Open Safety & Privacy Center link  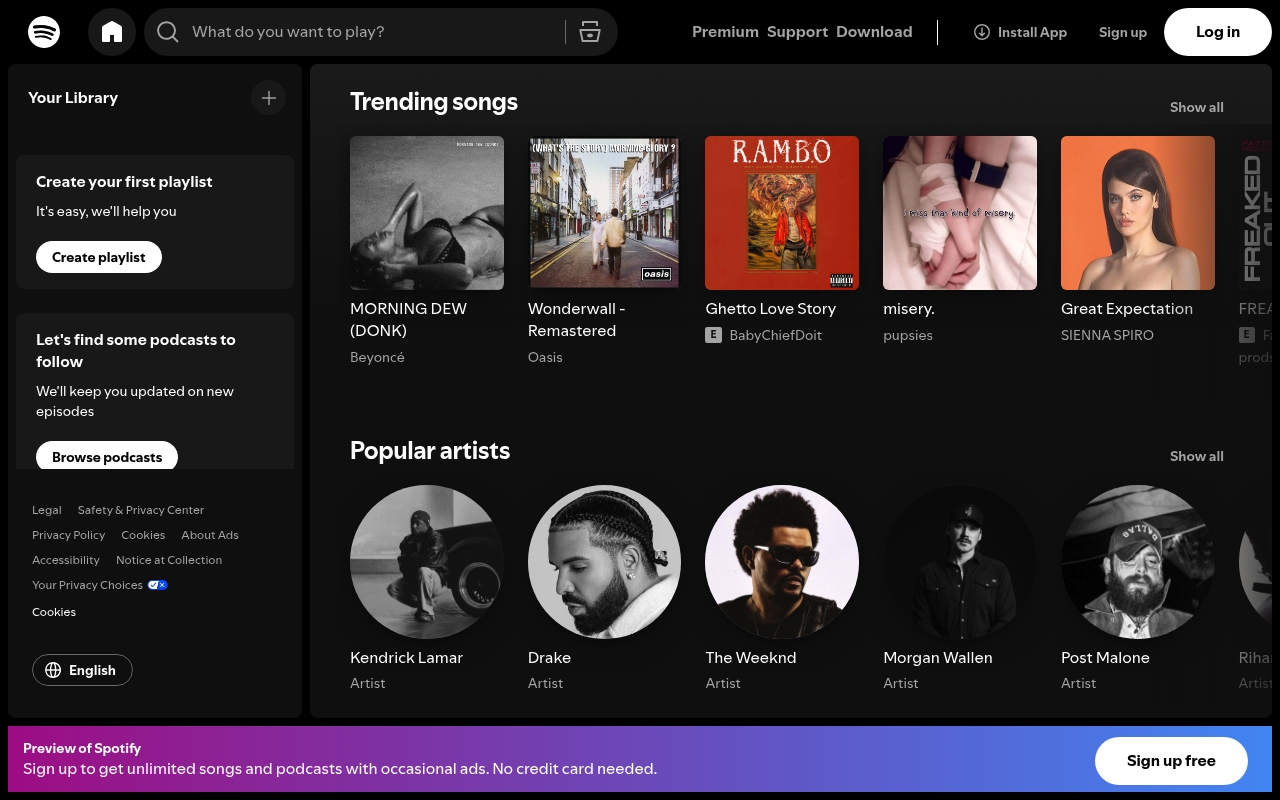coord(141,510)
